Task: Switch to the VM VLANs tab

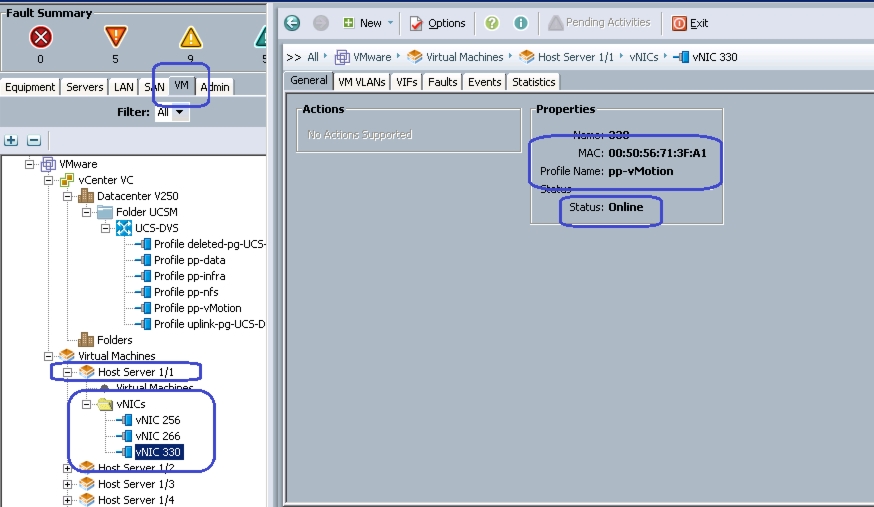Action: [362, 82]
